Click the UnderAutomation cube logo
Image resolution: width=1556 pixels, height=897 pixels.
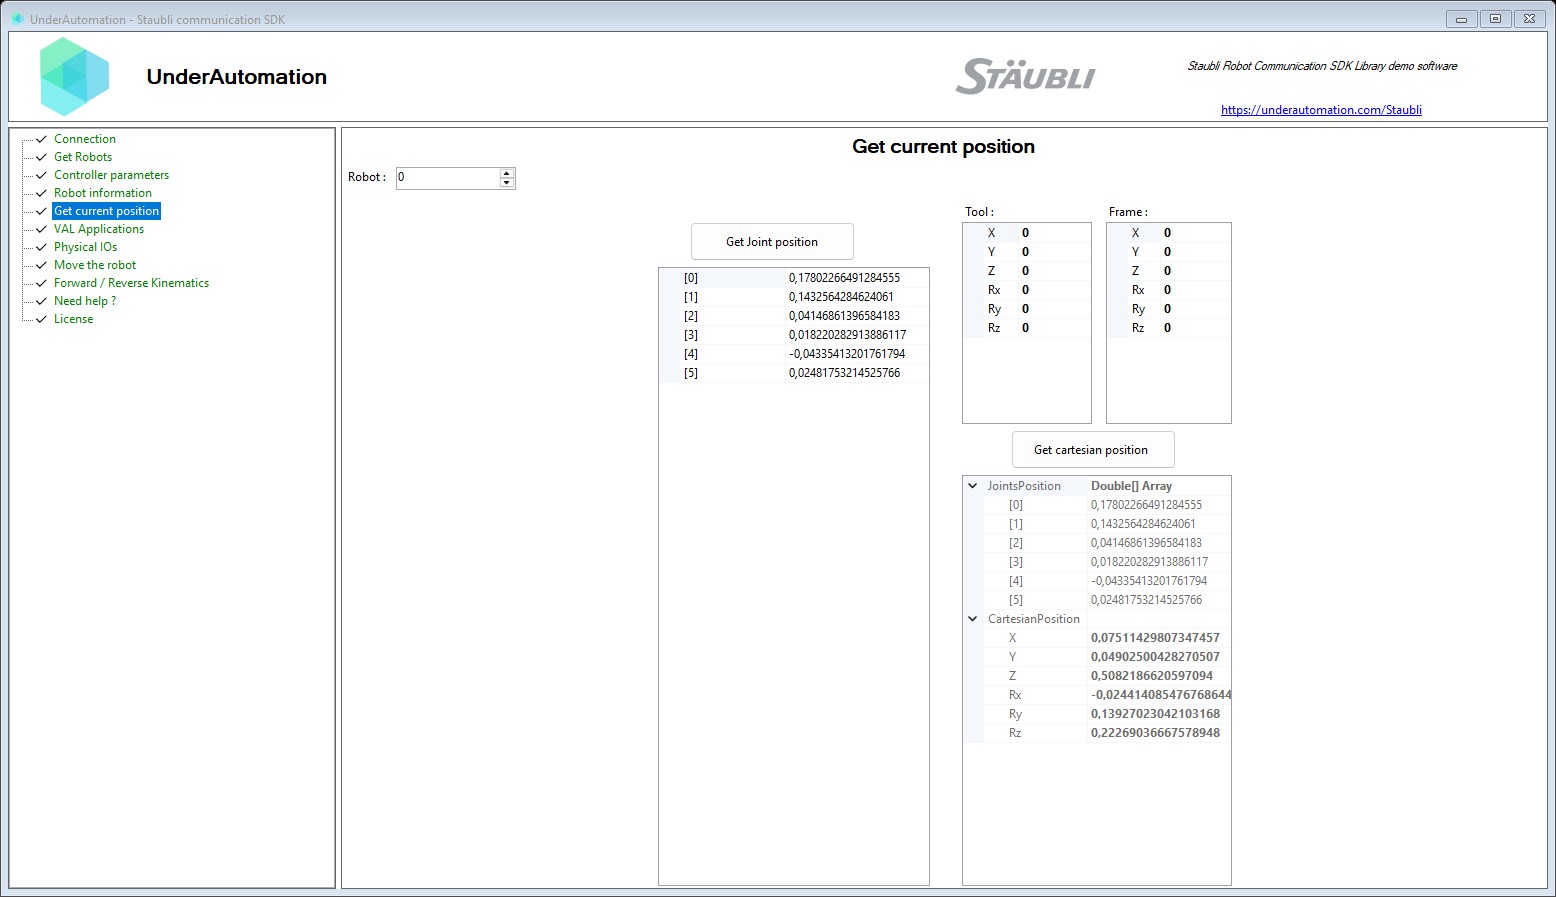pos(74,76)
